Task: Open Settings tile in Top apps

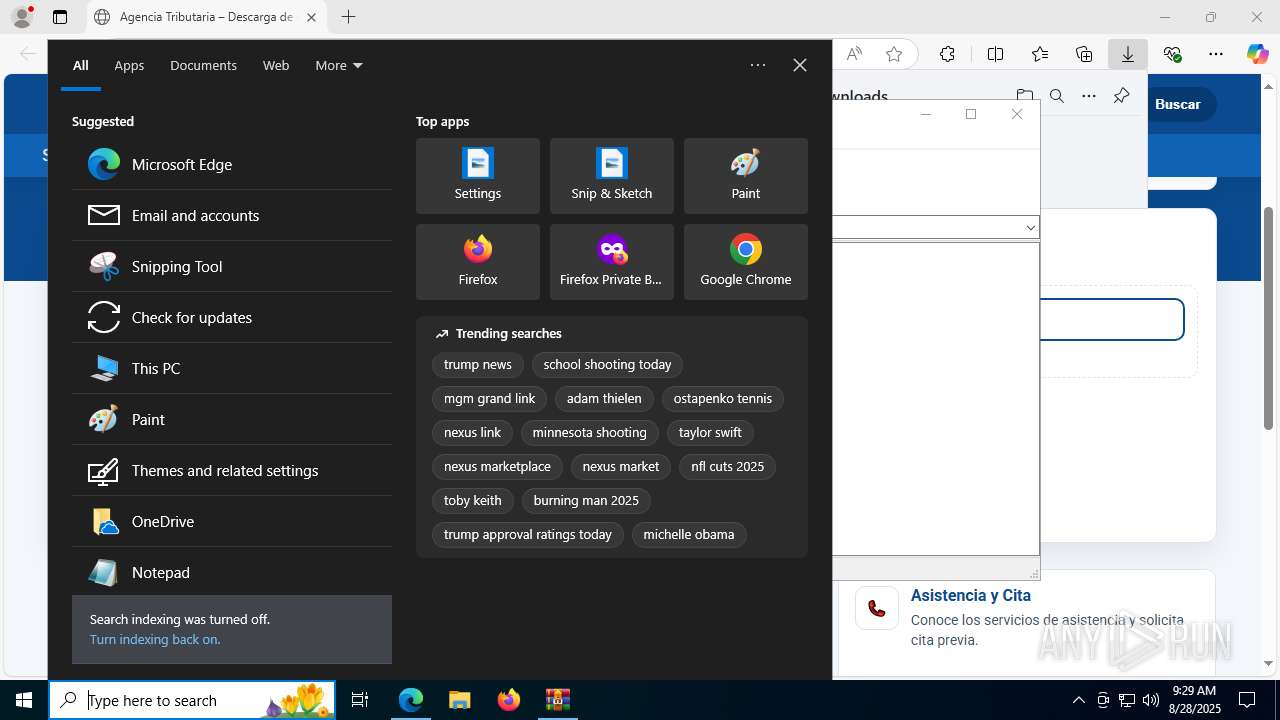Action: coord(478,176)
